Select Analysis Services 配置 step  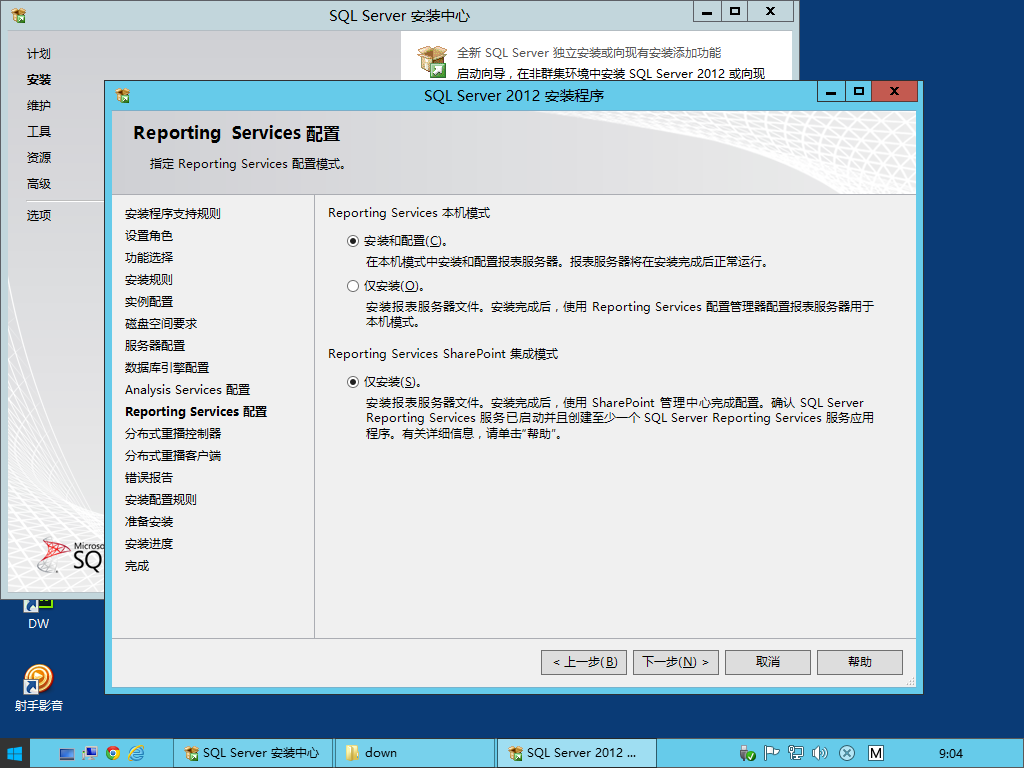pyautogui.click(x=187, y=390)
